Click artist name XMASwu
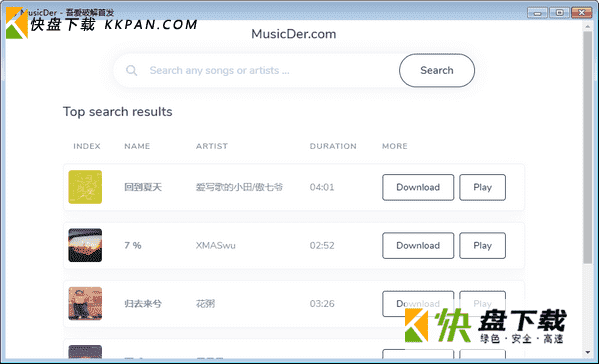This screenshot has height=364, width=599. (215, 245)
